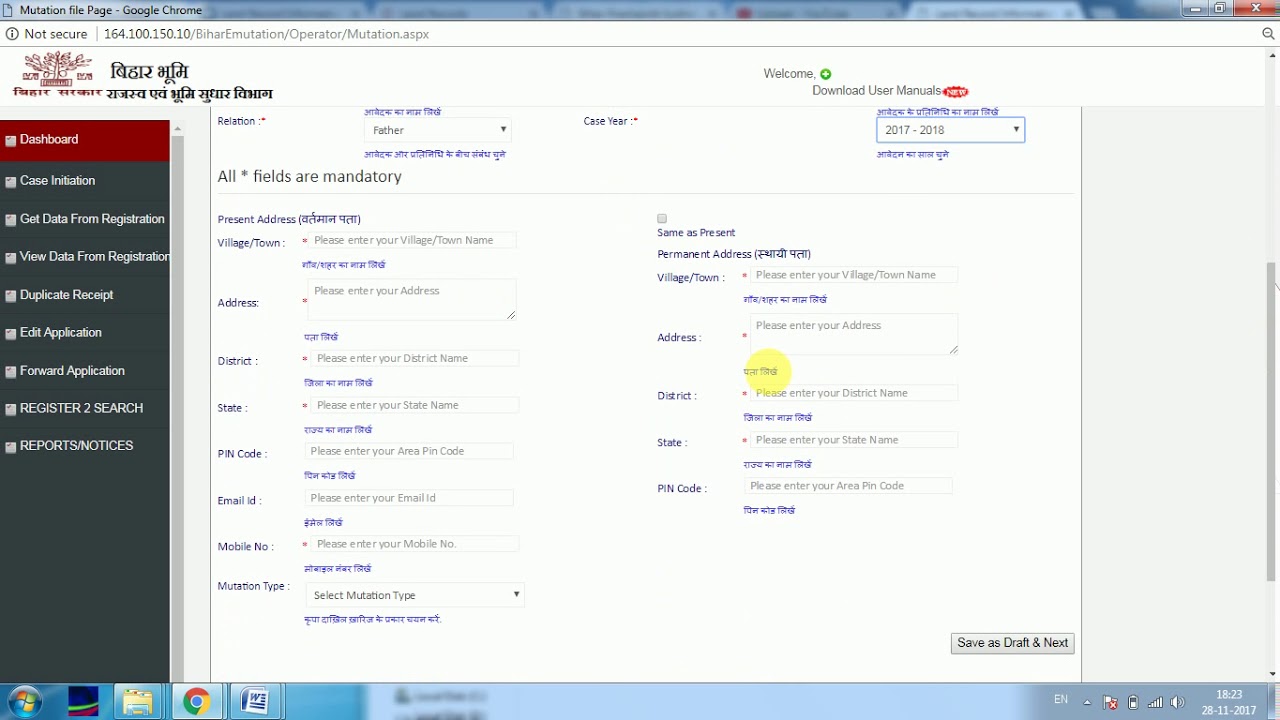This screenshot has width=1280, height=720.
Task: Click the Dashboard sidebar bullet icon
Action: 11,141
